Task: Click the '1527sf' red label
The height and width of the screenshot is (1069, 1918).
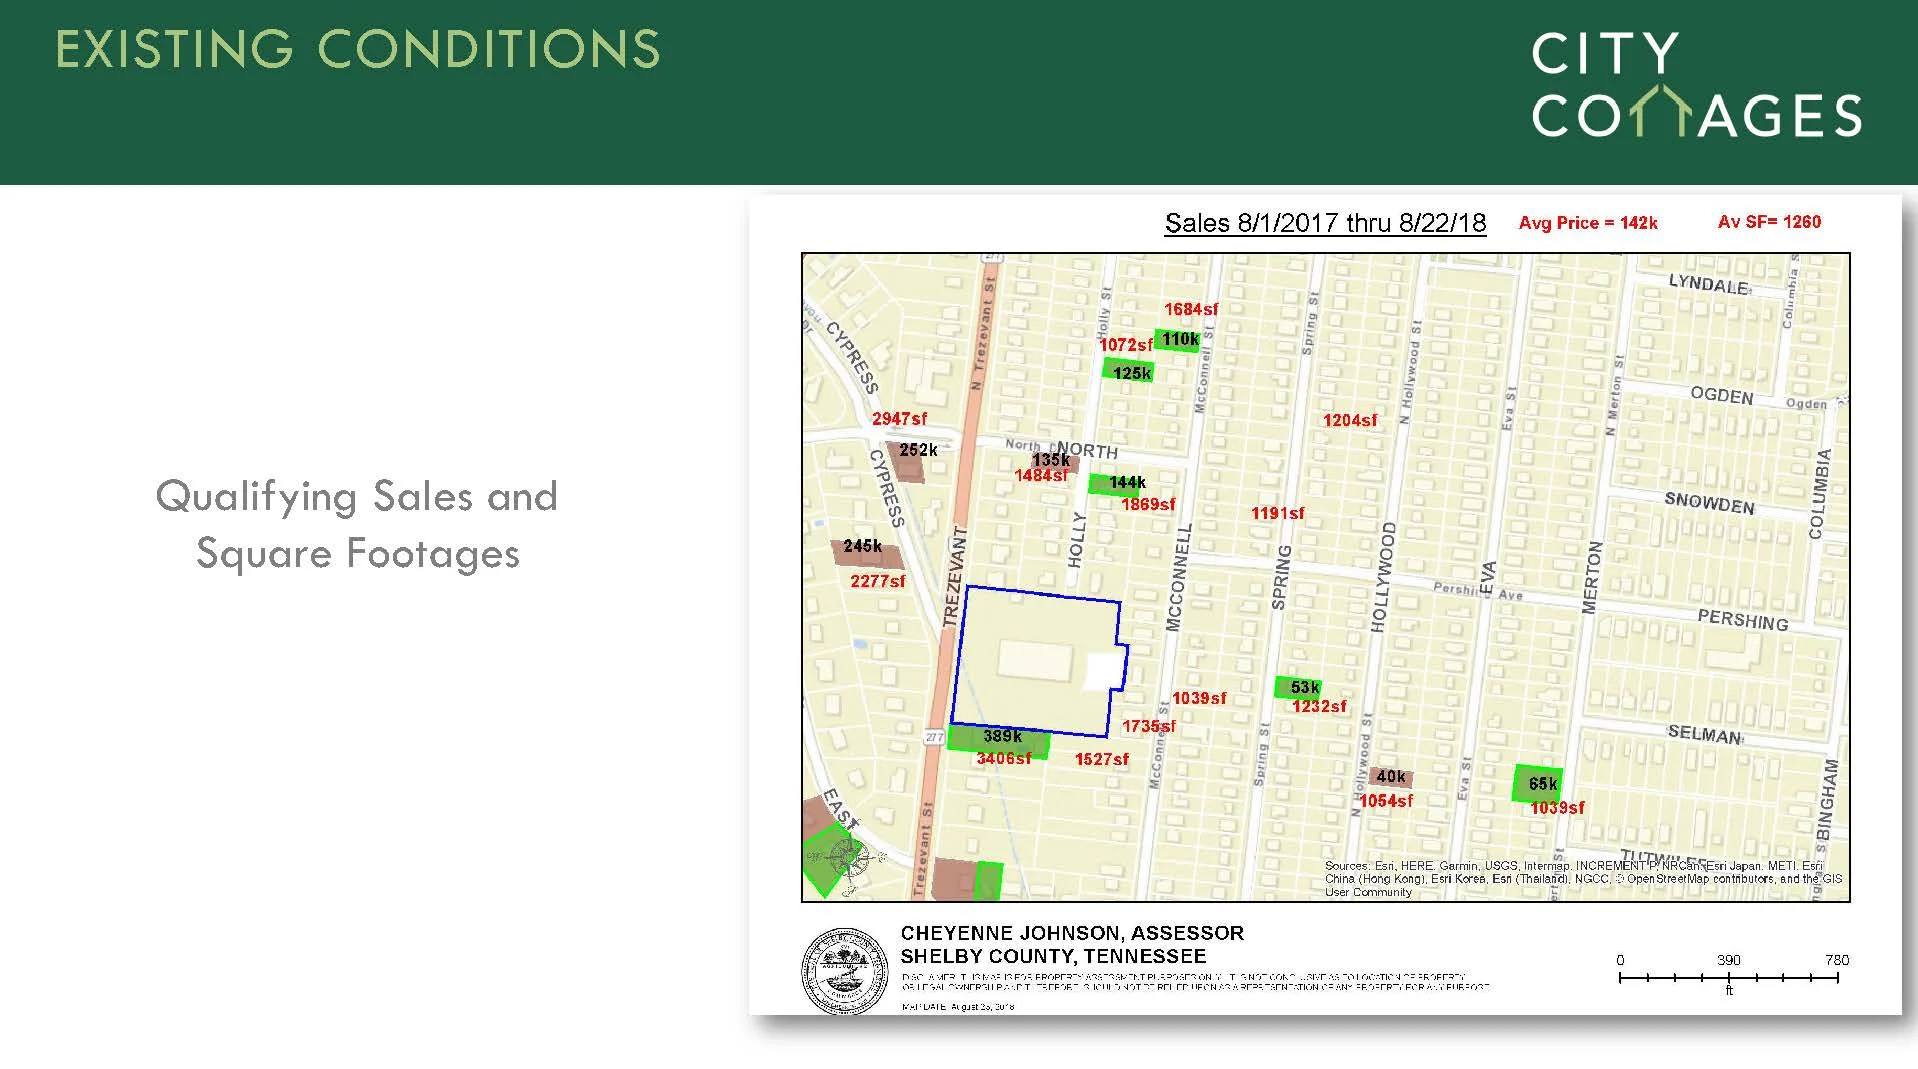Action: coord(1102,760)
